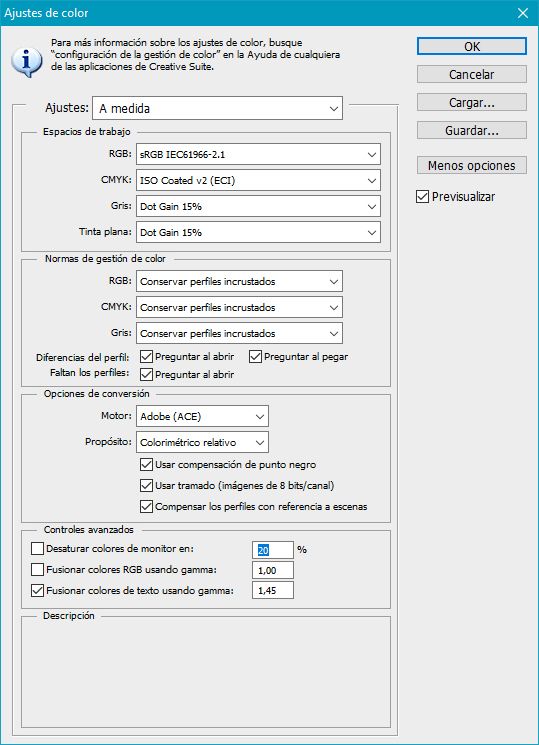Click the text gamma field showing 1,45

pyautogui.click(x=273, y=590)
